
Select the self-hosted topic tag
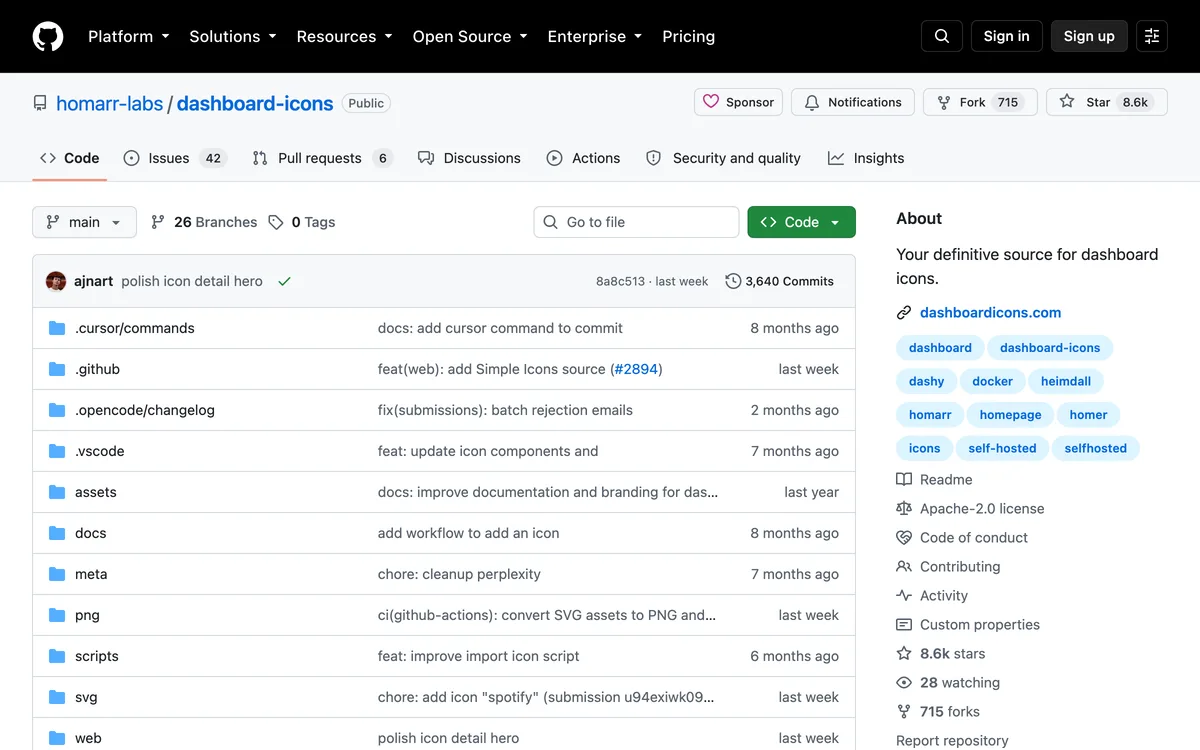1002,448
